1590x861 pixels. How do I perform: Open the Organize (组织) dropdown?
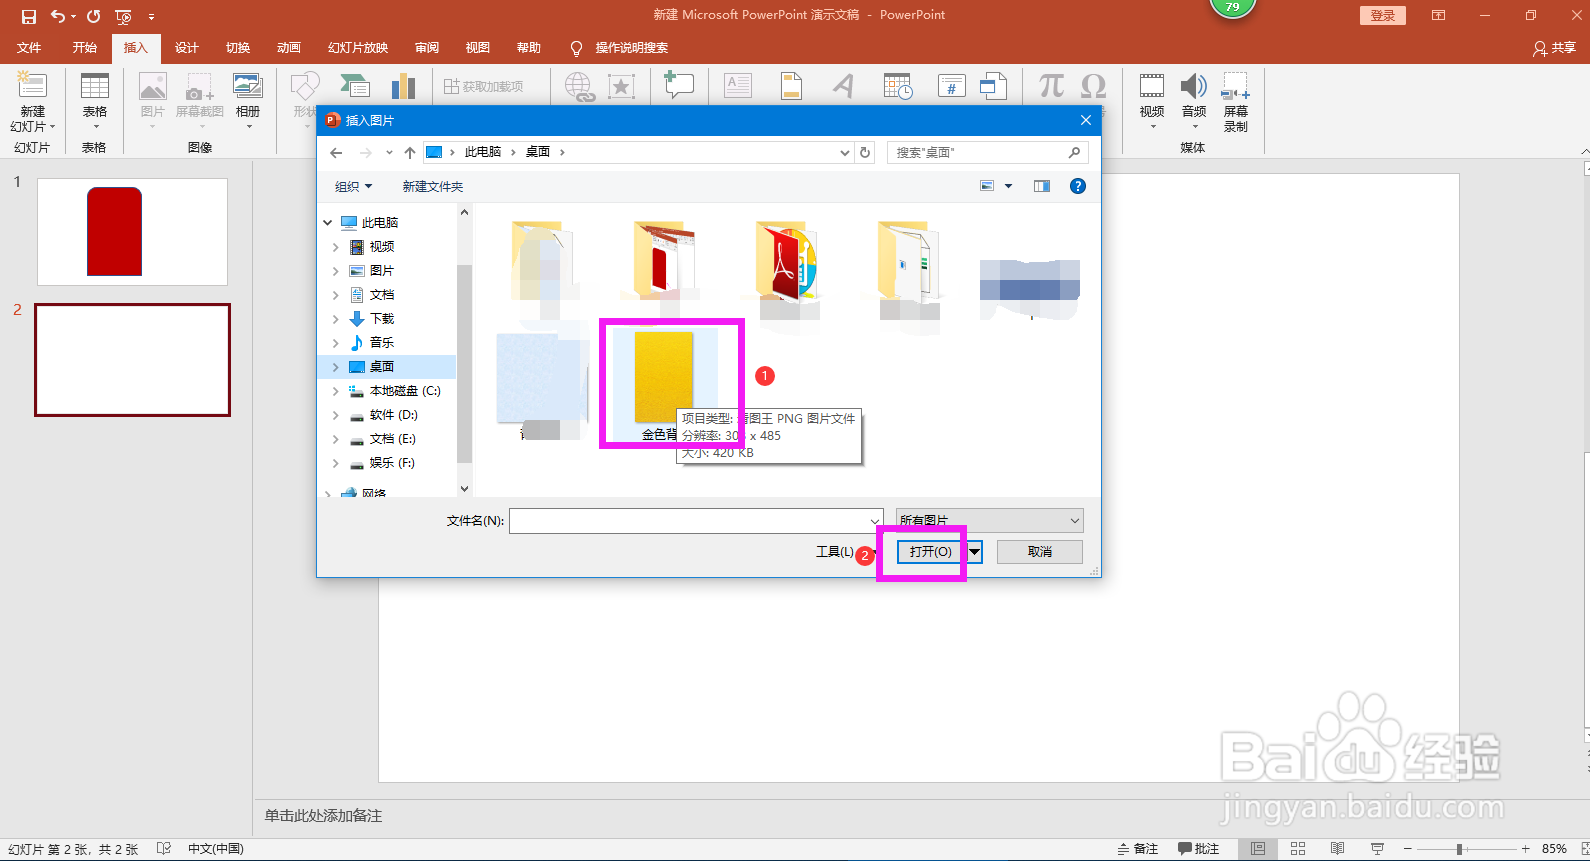click(353, 187)
